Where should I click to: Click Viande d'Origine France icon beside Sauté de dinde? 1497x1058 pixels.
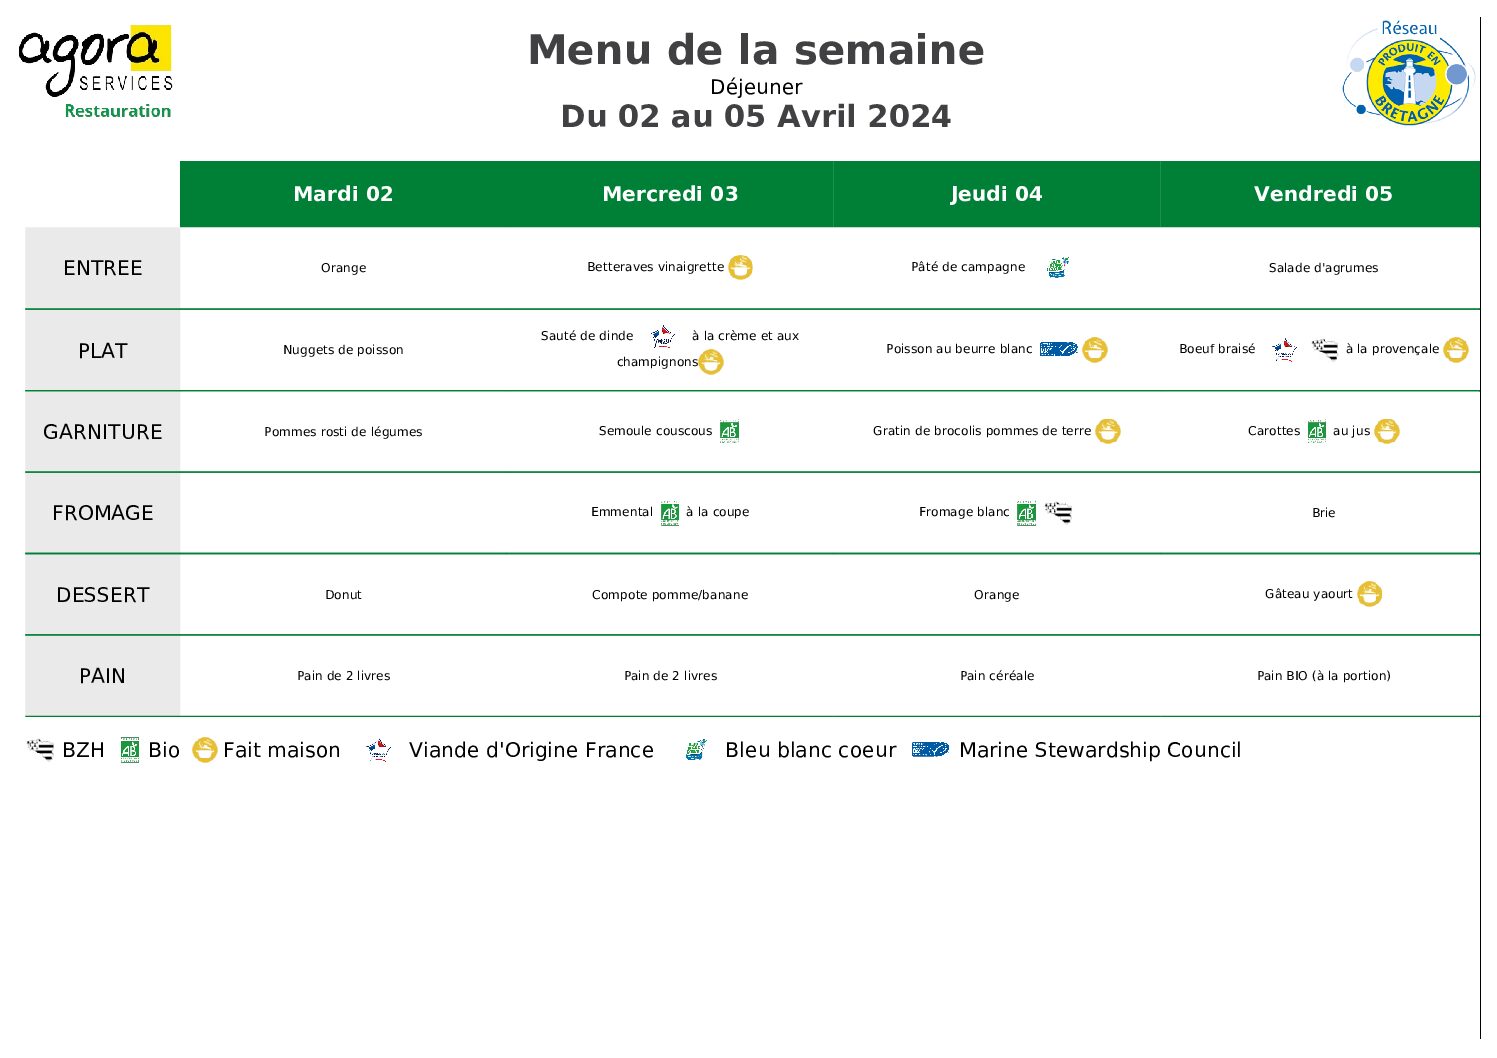point(662,337)
